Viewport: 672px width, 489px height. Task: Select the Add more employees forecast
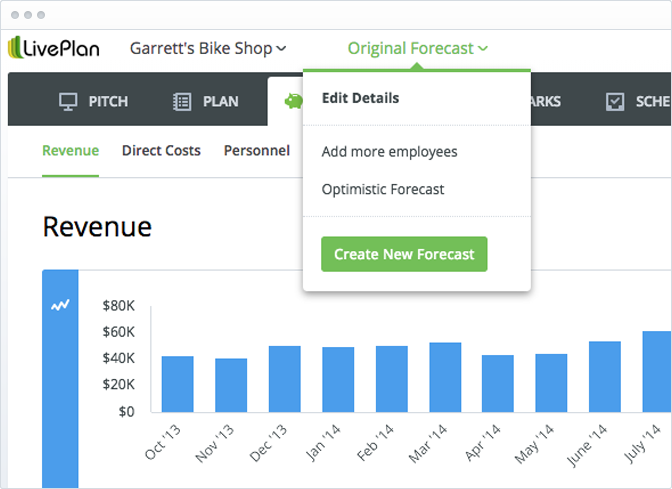coord(390,152)
